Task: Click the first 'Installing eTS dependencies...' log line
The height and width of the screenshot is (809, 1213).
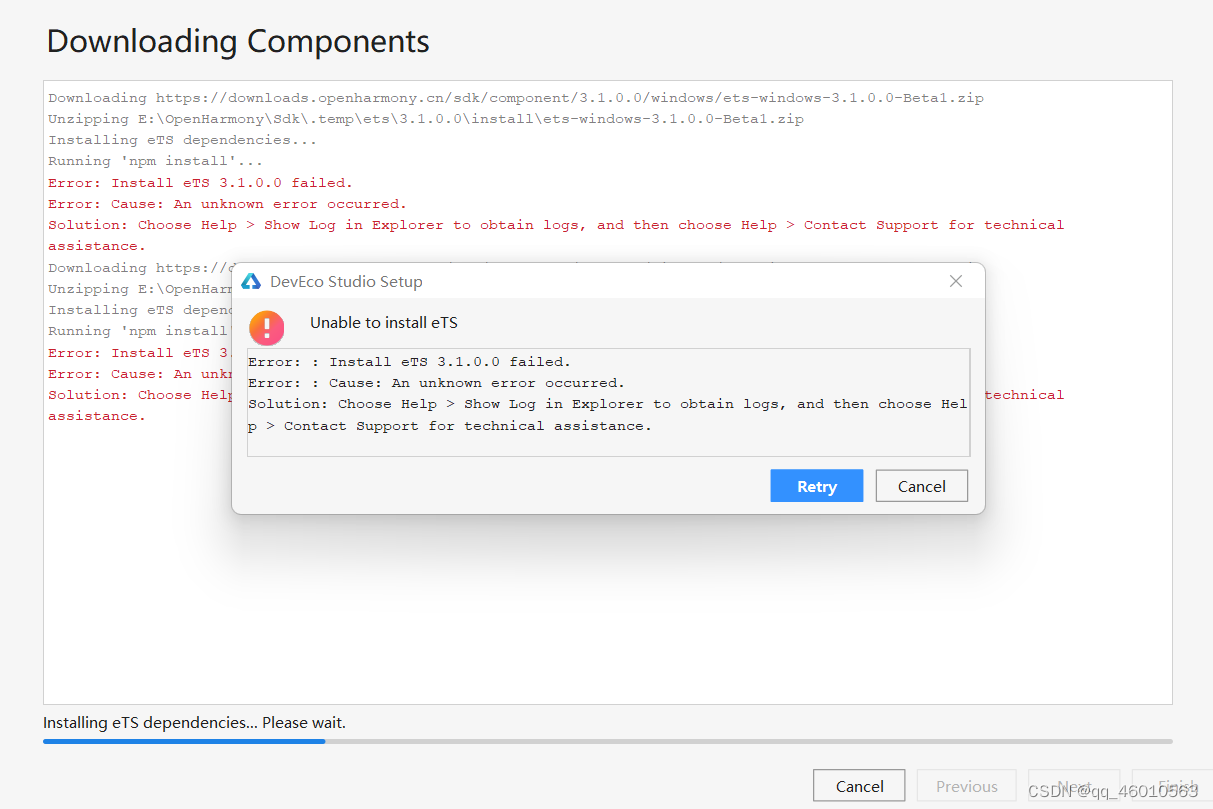Action: tap(182, 140)
